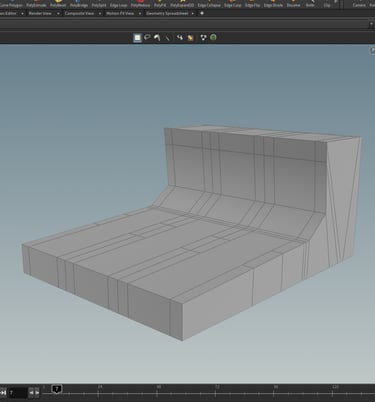Image resolution: width=375 pixels, height=402 pixels.
Task: Select the PolyBridge shelf tool
Action: coord(79,4)
